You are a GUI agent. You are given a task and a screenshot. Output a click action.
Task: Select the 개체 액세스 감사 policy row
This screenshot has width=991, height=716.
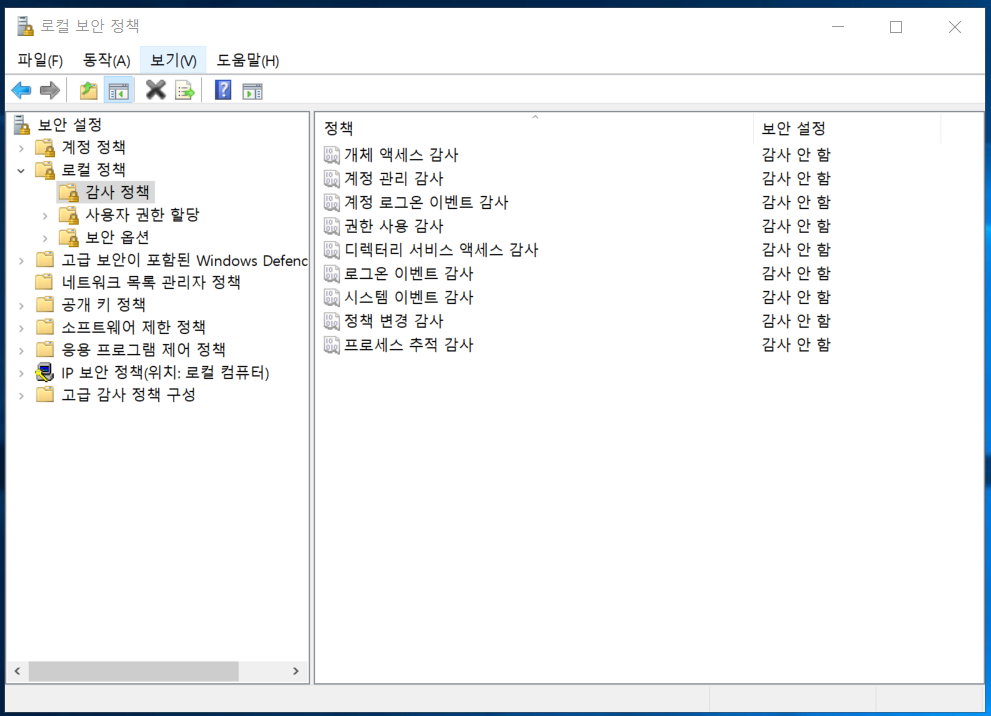(x=649, y=155)
